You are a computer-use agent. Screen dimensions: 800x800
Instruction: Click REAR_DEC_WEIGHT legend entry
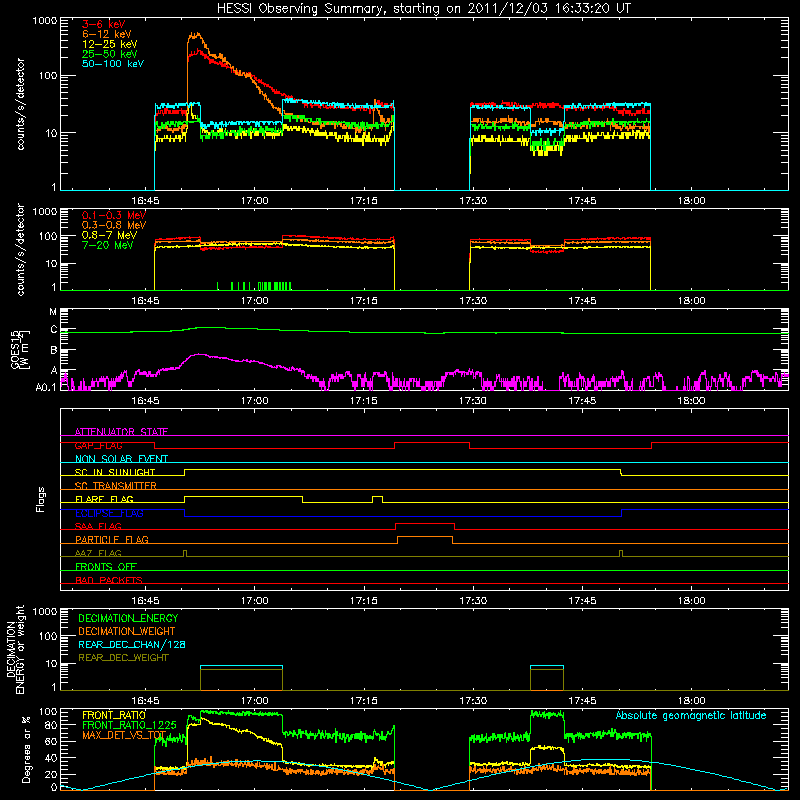tap(123, 658)
